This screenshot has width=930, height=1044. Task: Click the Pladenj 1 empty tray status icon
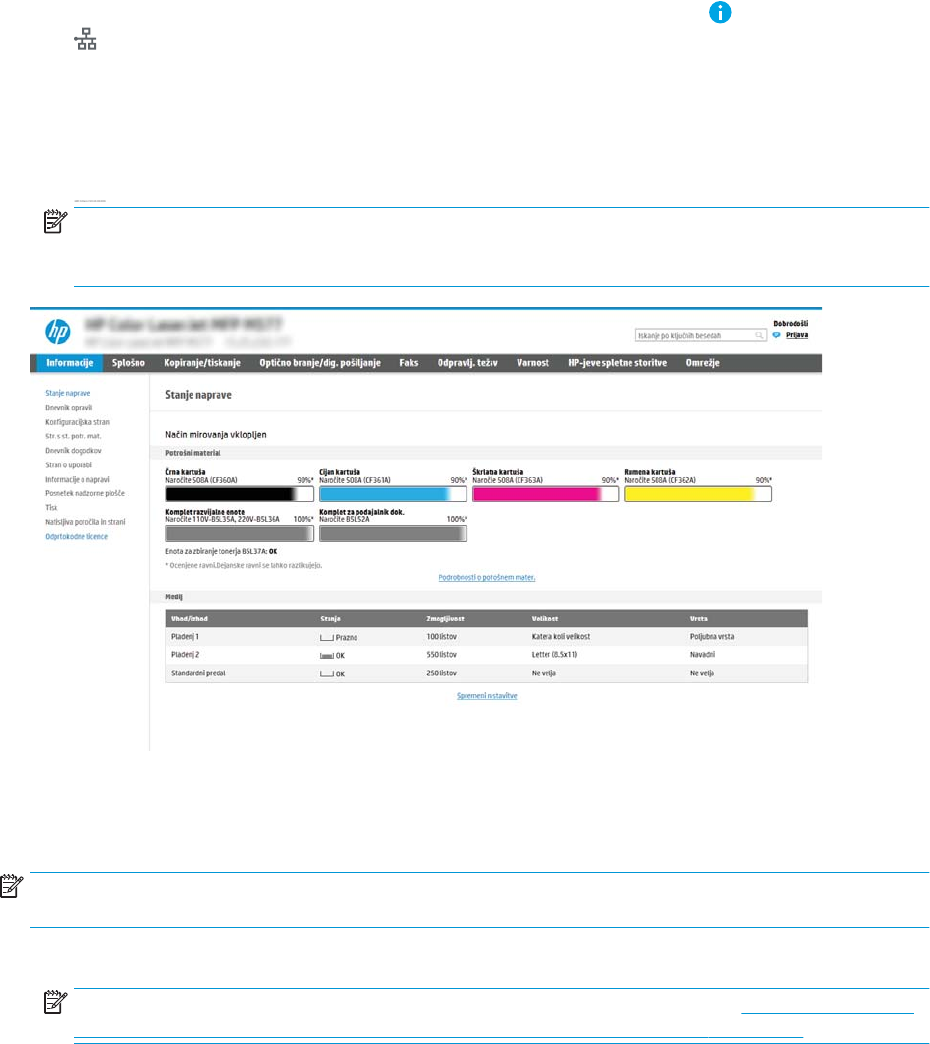pyautogui.click(x=326, y=638)
